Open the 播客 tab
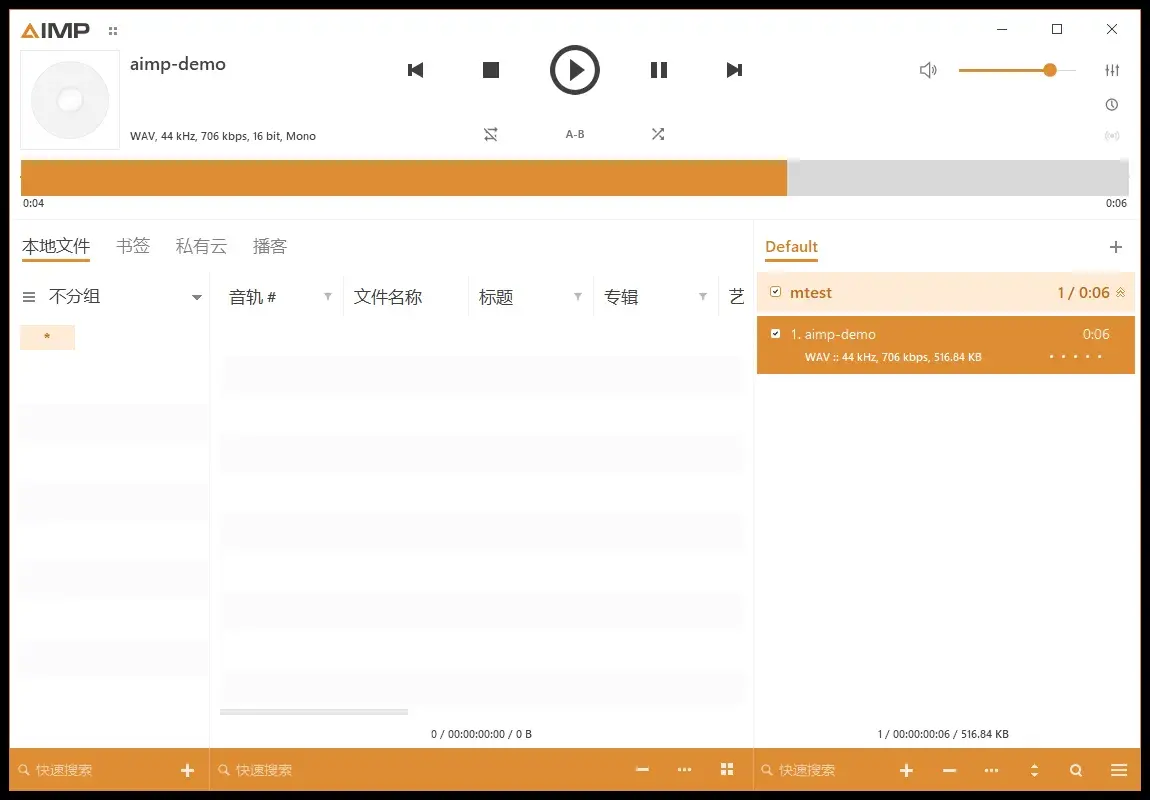The image size is (1150, 800). [x=269, y=246]
